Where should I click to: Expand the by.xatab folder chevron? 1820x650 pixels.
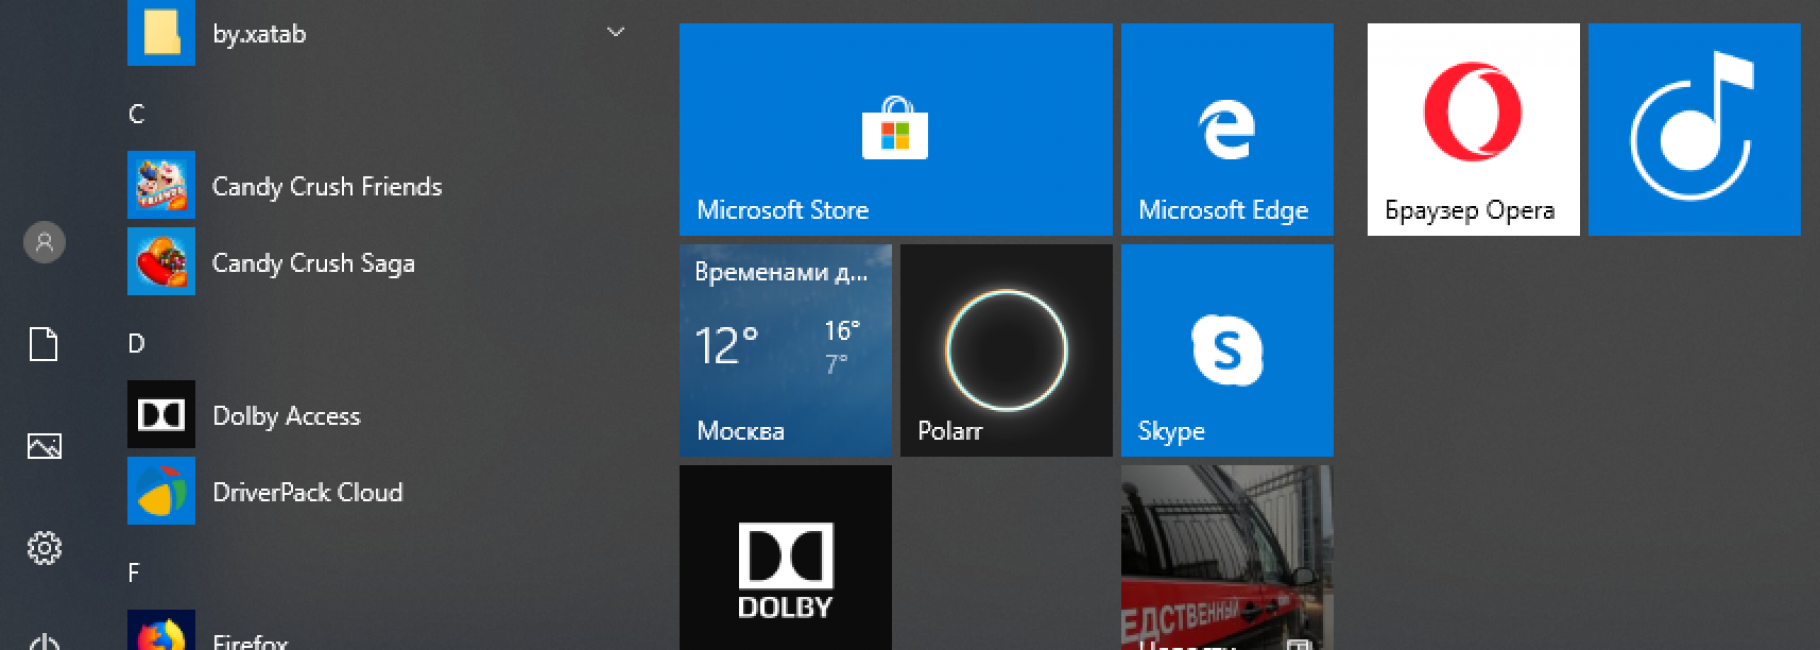(616, 33)
